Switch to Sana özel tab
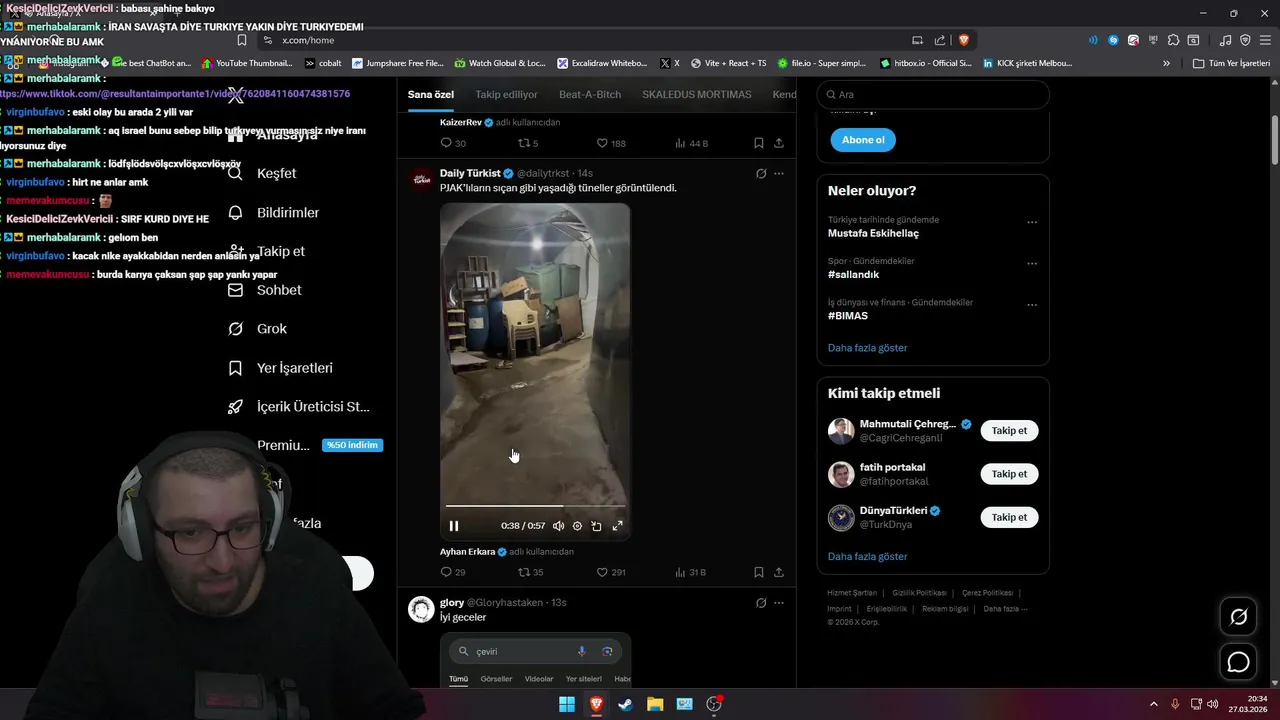Viewport: 1280px width, 720px height. (431, 94)
